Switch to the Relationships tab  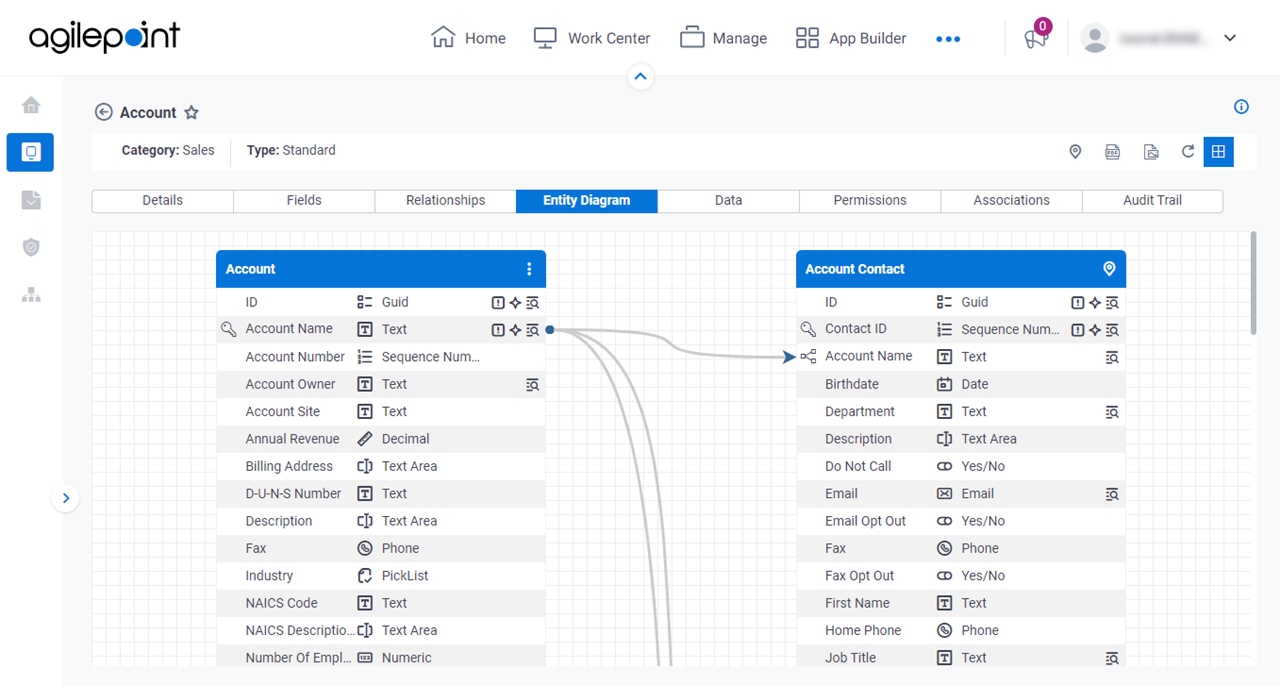coord(445,200)
